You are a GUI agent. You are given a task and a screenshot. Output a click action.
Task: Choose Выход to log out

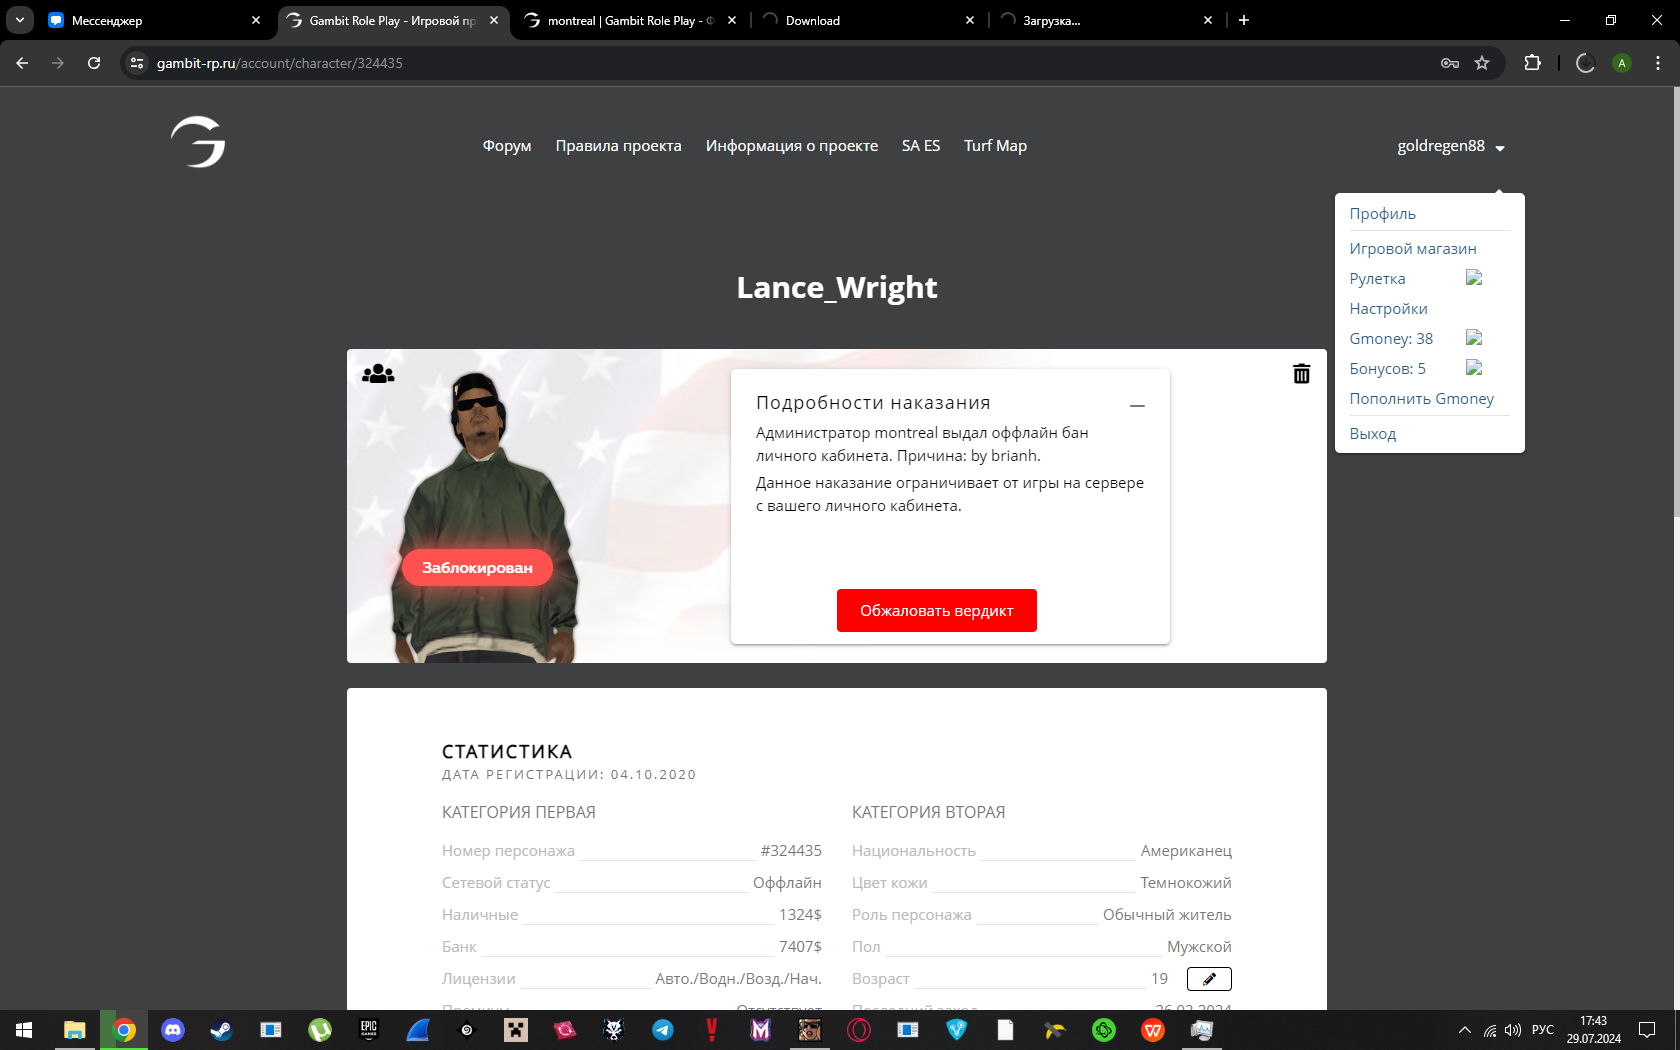pos(1372,434)
